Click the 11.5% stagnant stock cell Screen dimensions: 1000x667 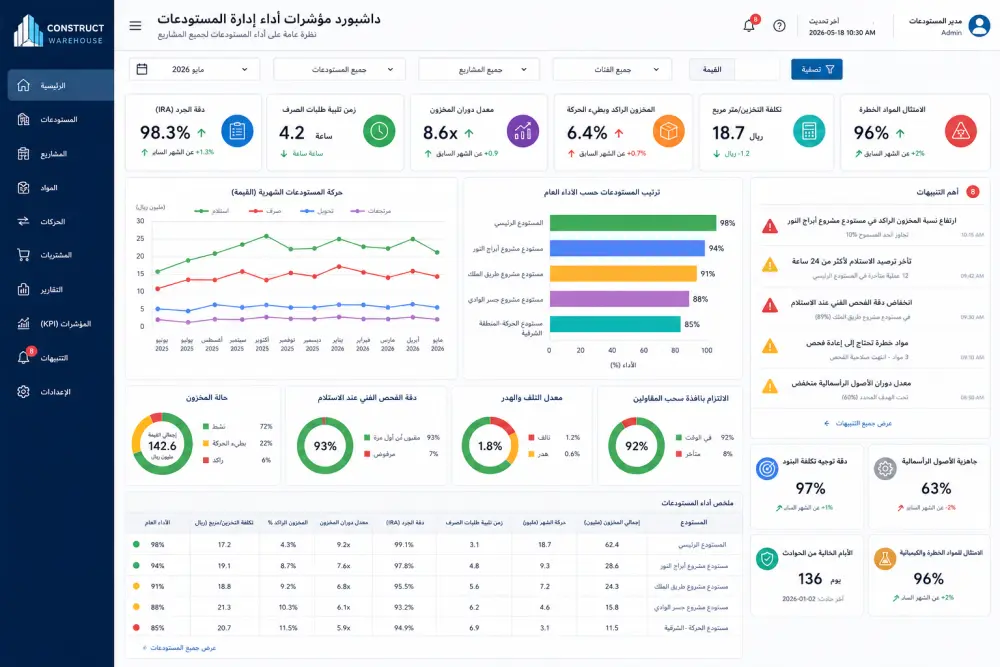[x=288, y=628]
